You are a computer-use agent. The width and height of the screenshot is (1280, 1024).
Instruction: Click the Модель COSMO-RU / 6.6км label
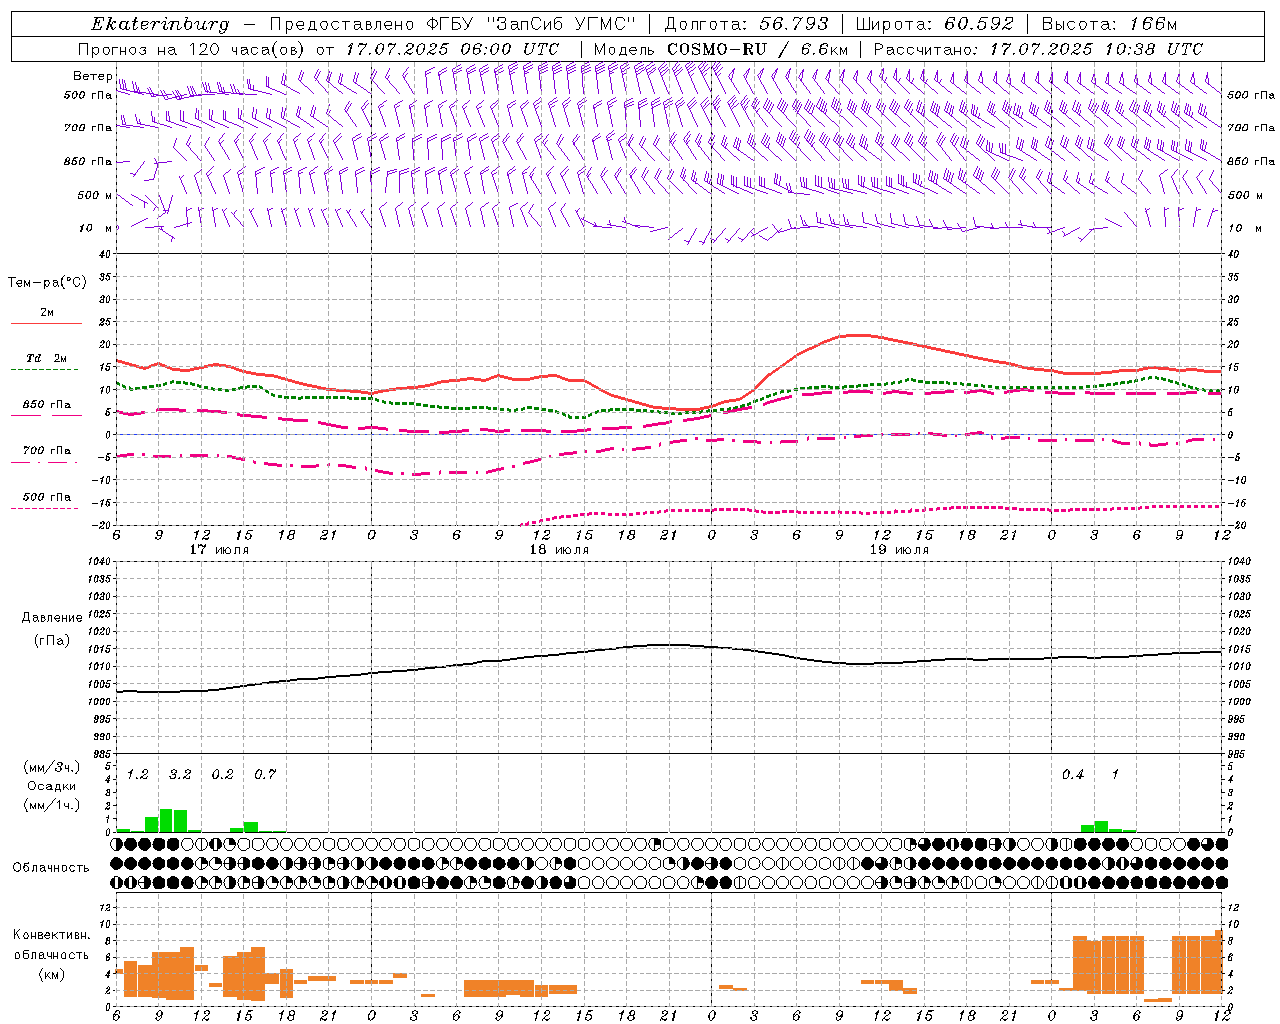coord(721,49)
